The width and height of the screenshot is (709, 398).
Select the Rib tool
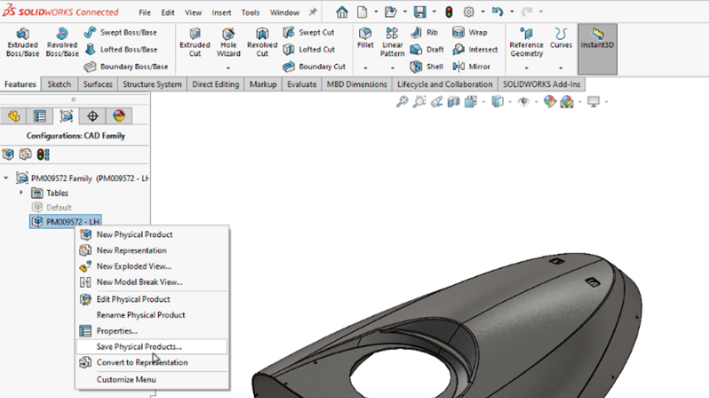(424, 32)
